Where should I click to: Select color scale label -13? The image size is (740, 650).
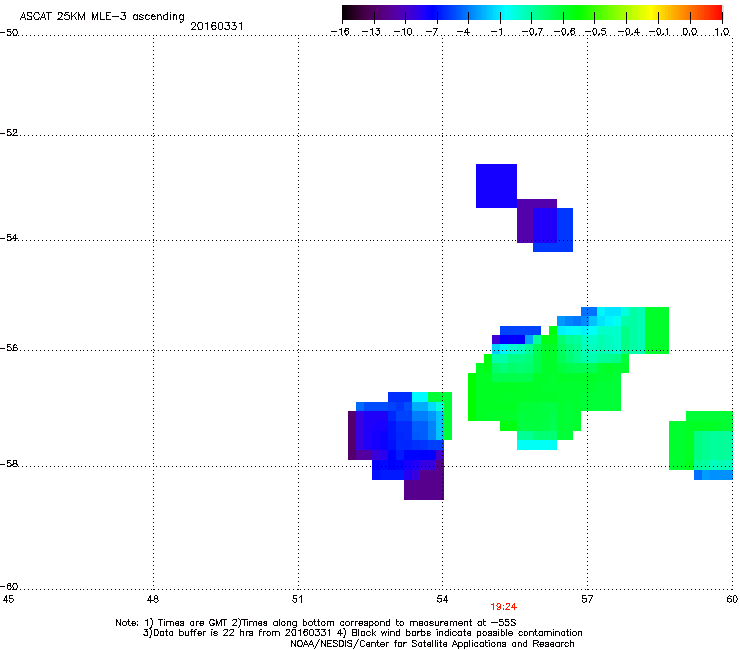point(371,32)
